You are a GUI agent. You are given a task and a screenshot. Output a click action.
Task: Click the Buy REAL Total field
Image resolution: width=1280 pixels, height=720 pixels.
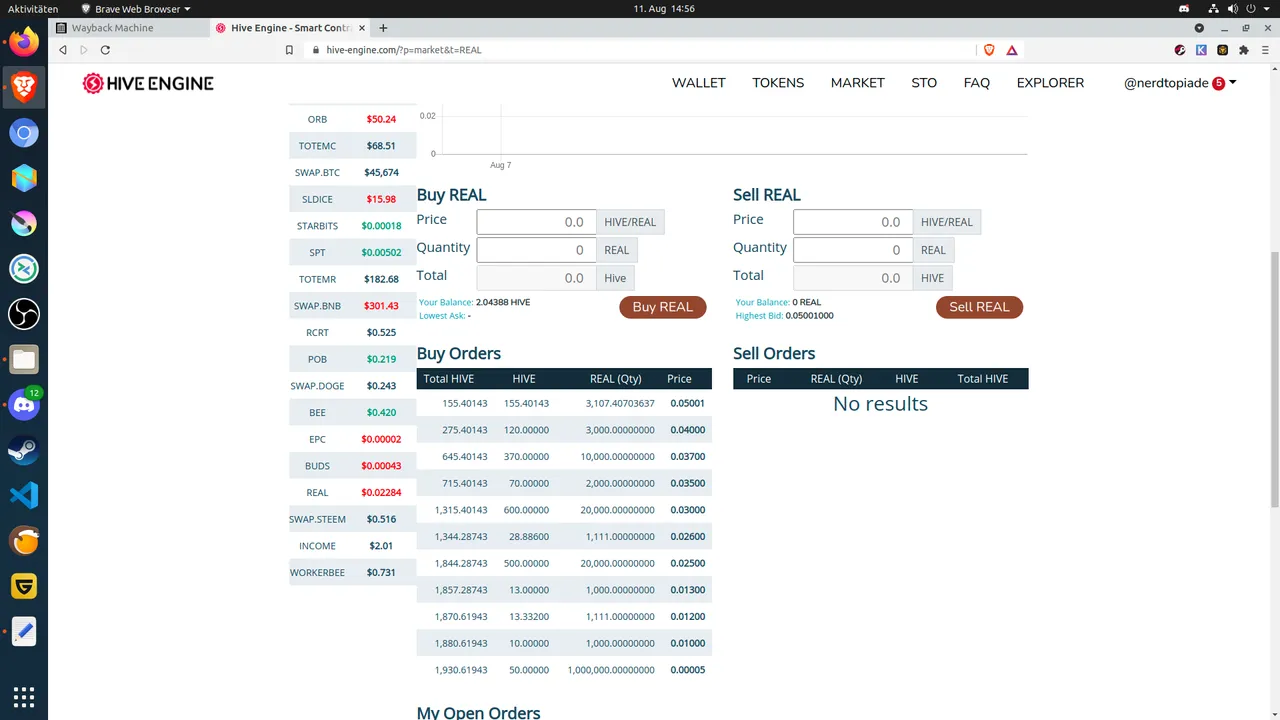[x=536, y=278]
